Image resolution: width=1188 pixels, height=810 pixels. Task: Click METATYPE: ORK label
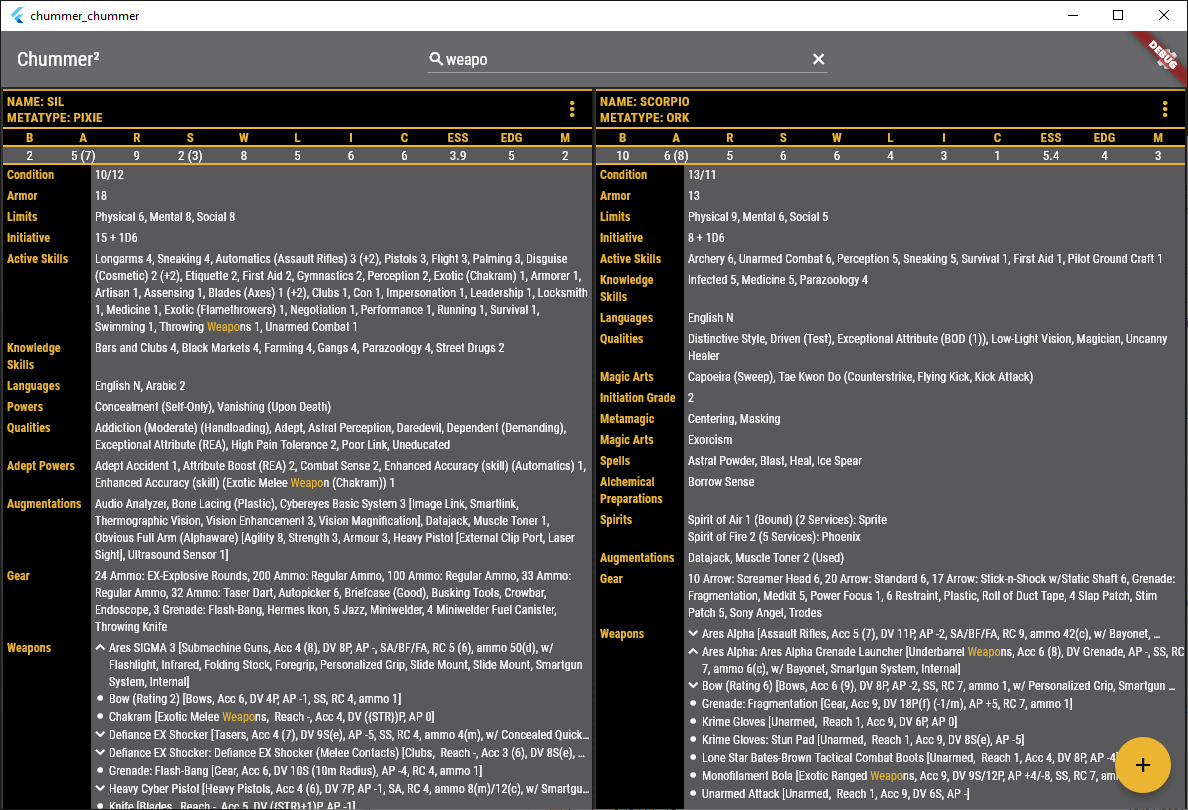coord(644,118)
